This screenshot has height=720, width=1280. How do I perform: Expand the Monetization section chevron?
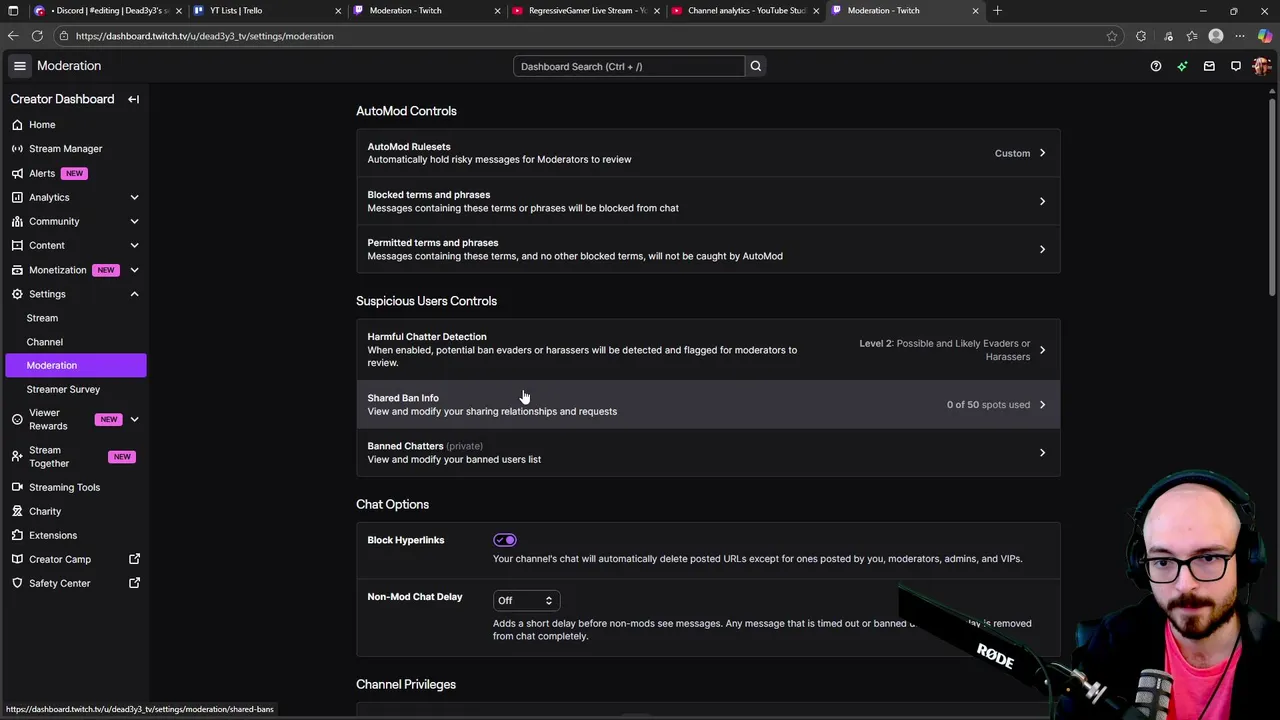(x=134, y=270)
